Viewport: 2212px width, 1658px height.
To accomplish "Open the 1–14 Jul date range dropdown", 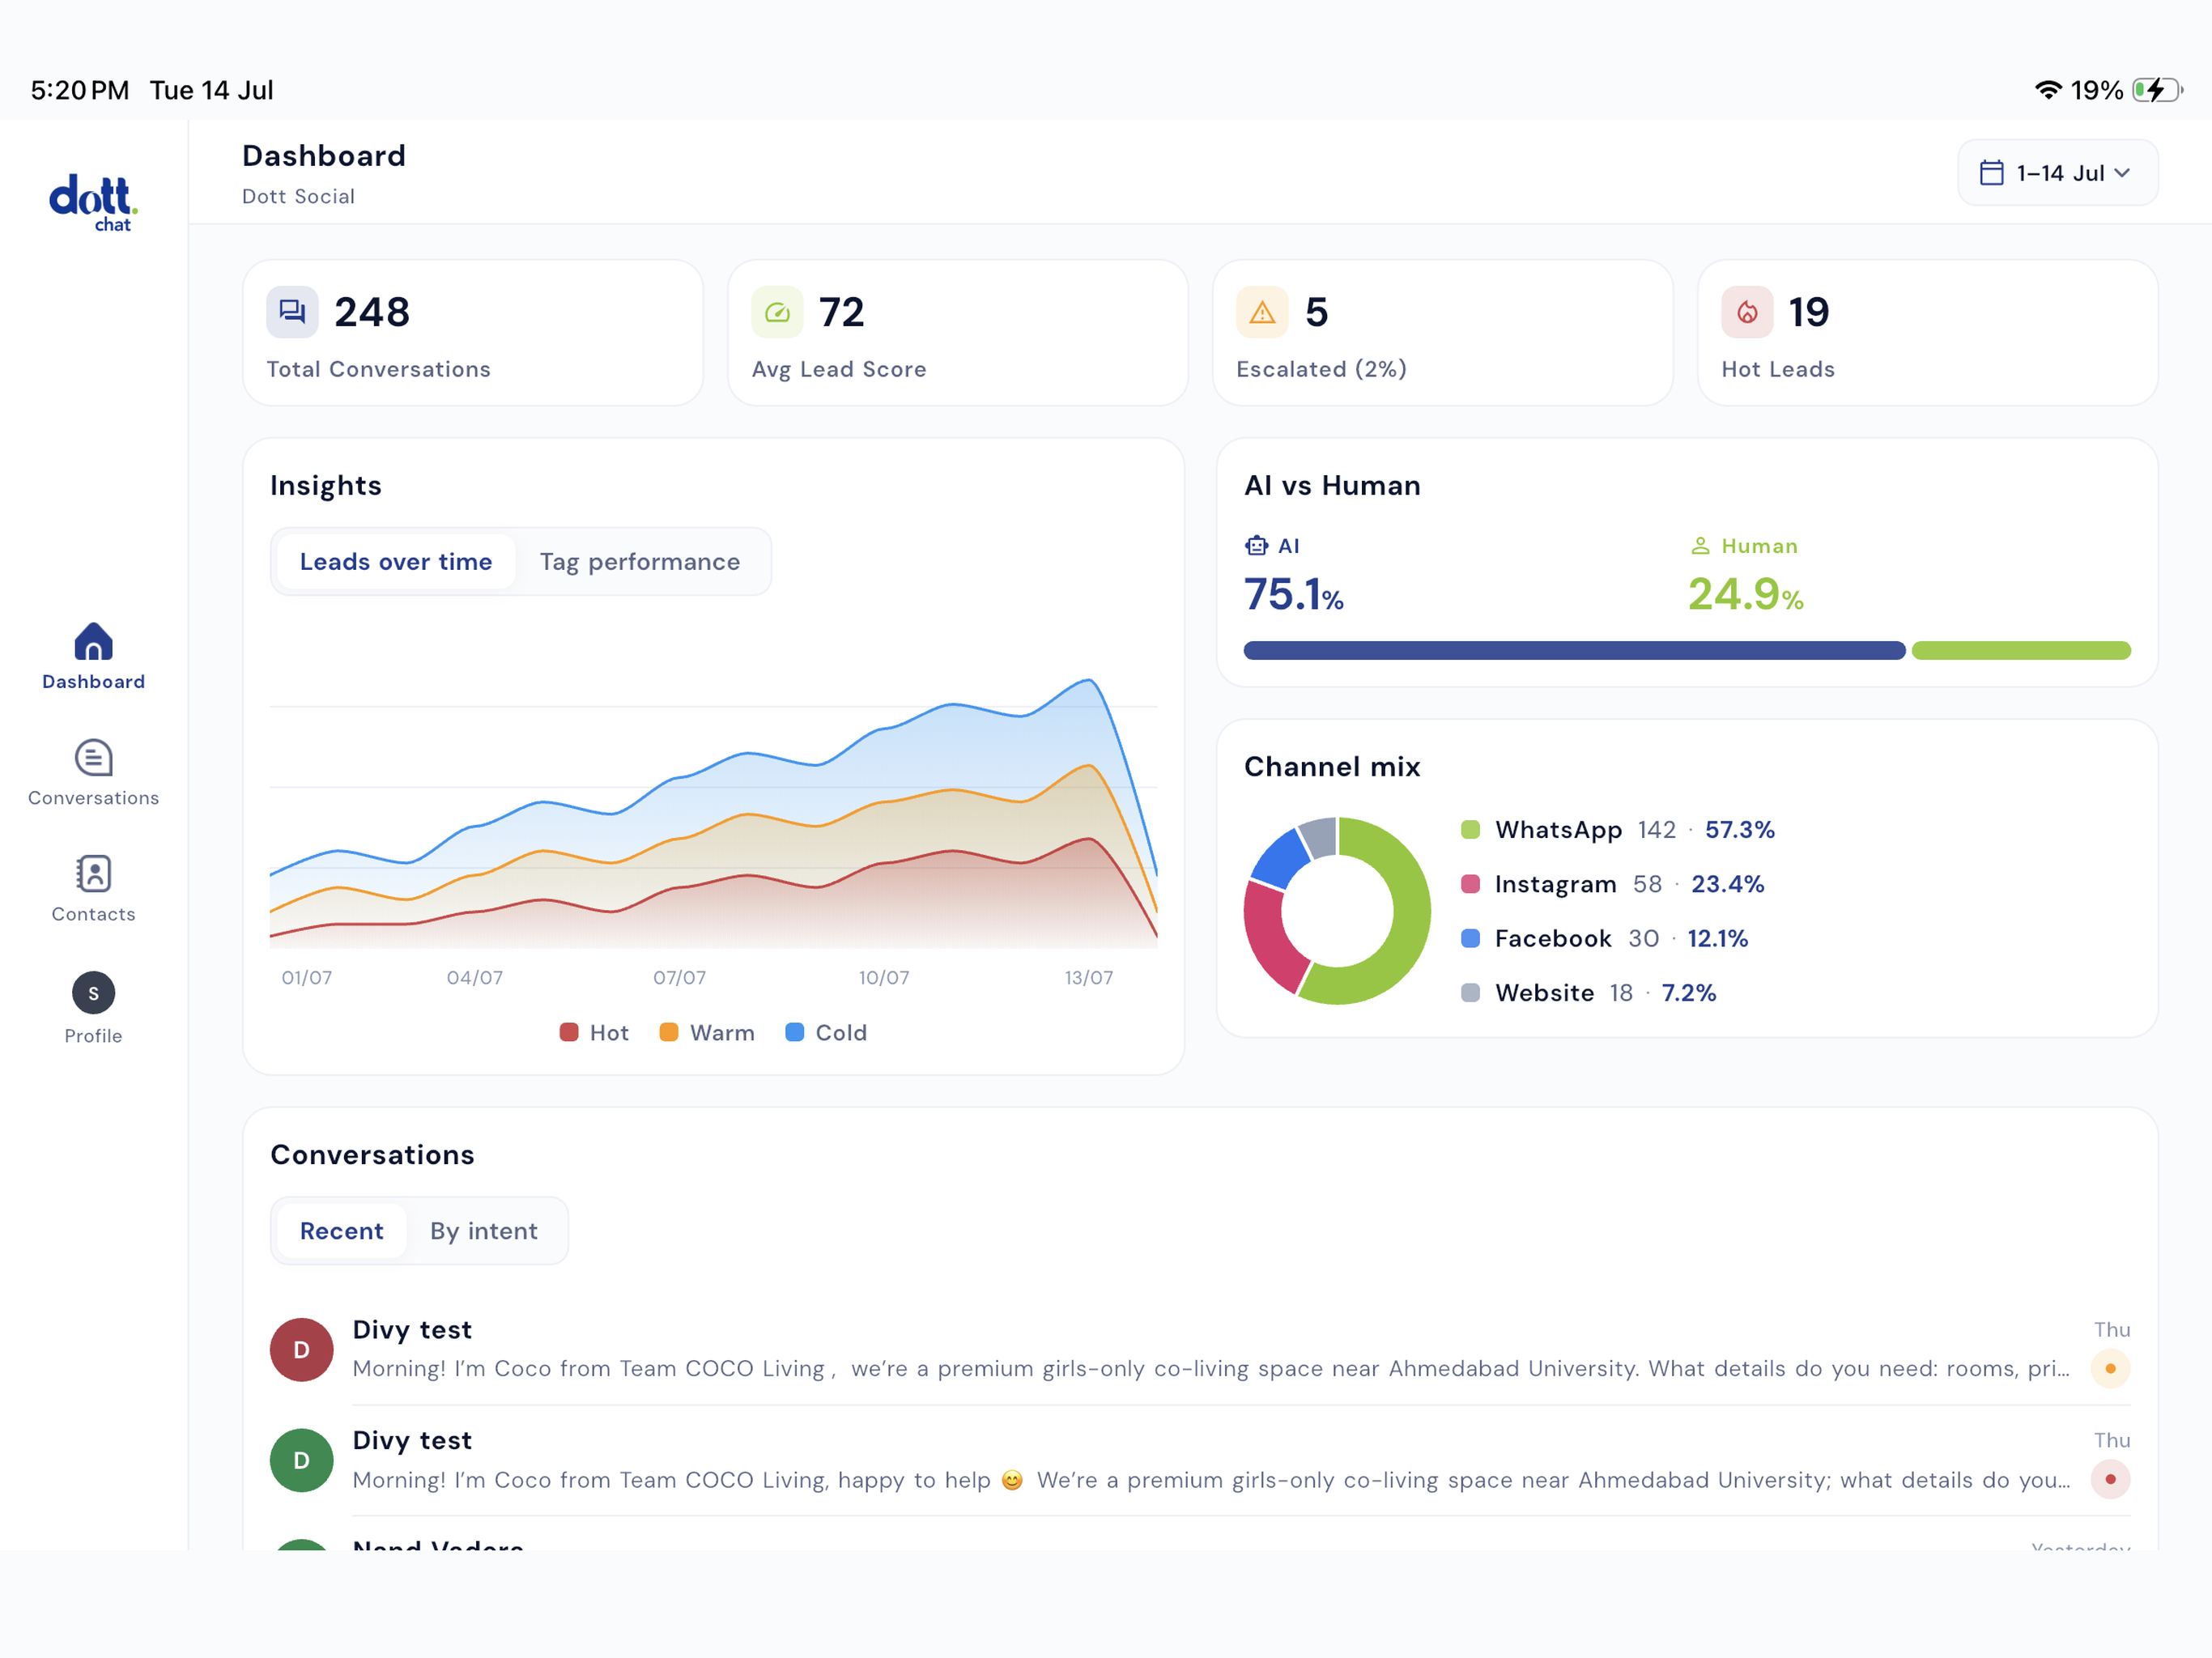I will (x=2057, y=173).
